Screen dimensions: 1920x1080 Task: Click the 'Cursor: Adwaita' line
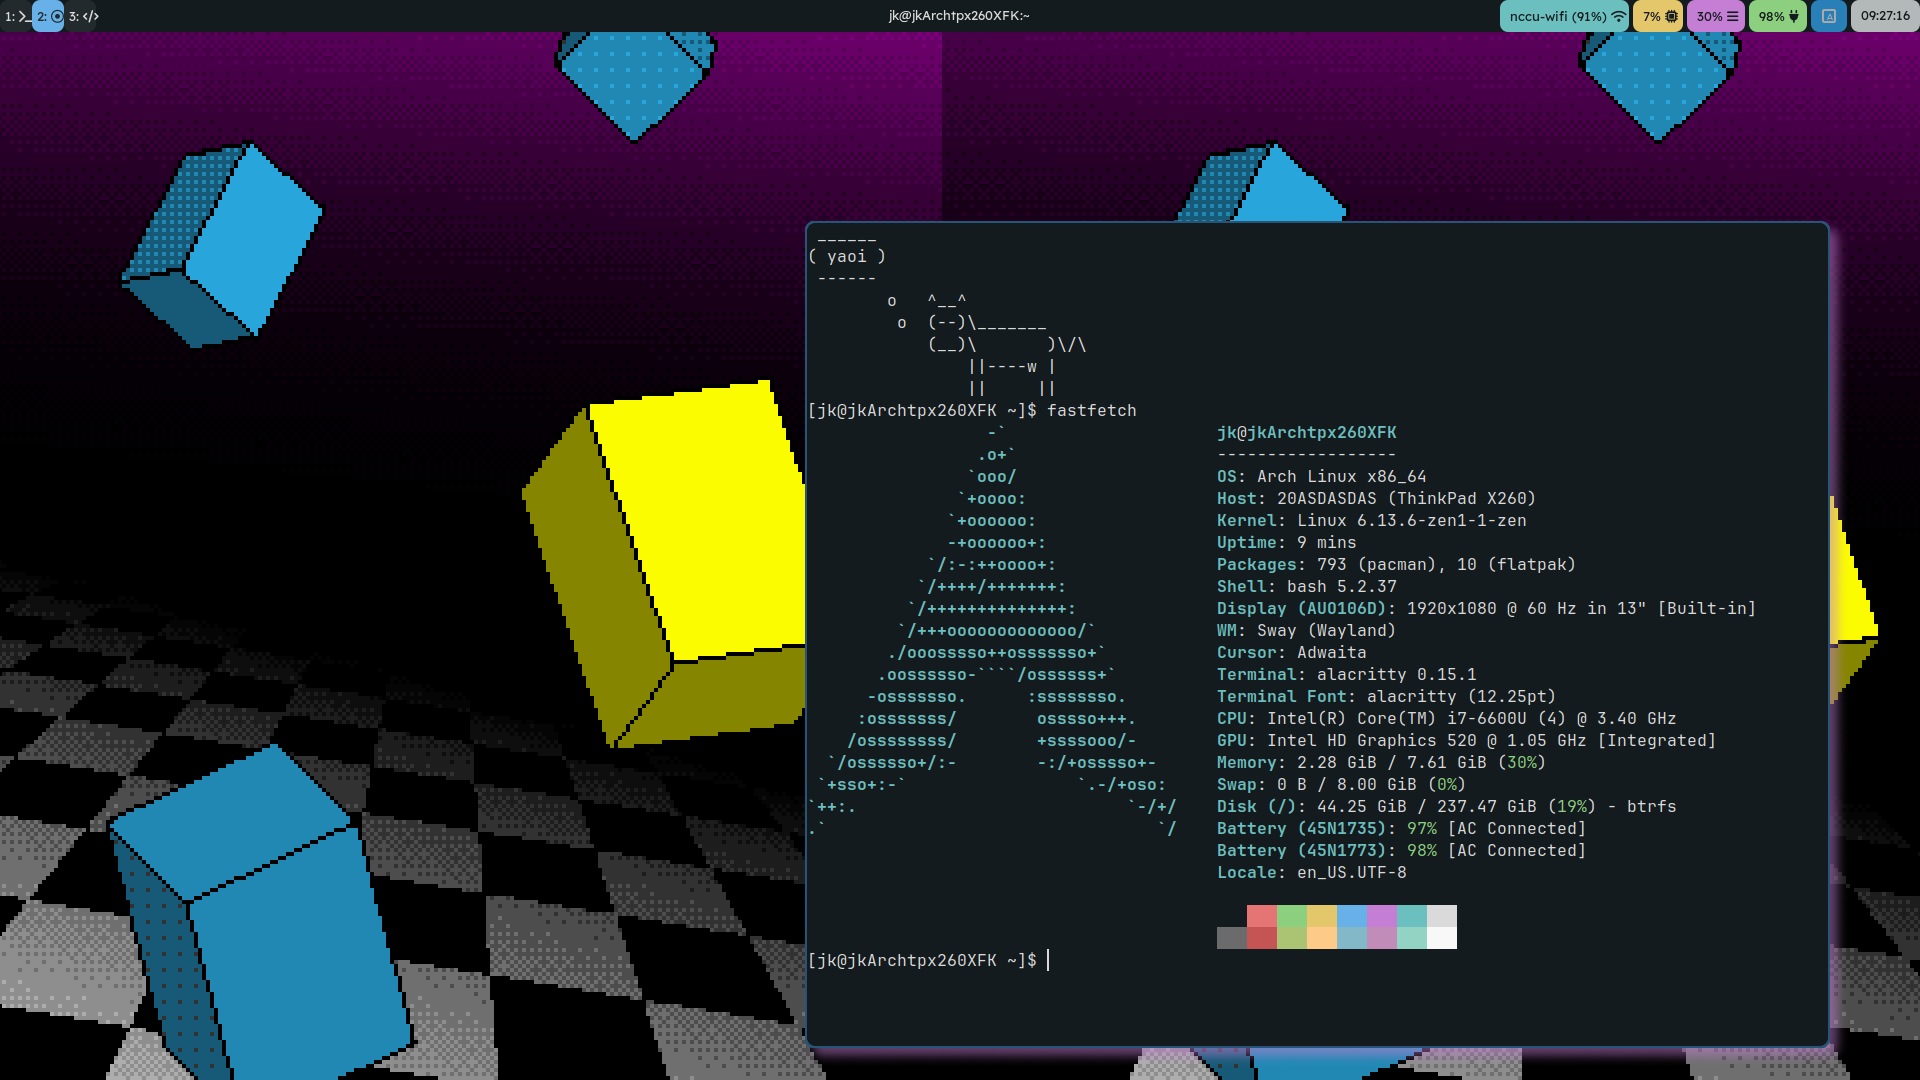point(1291,652)
